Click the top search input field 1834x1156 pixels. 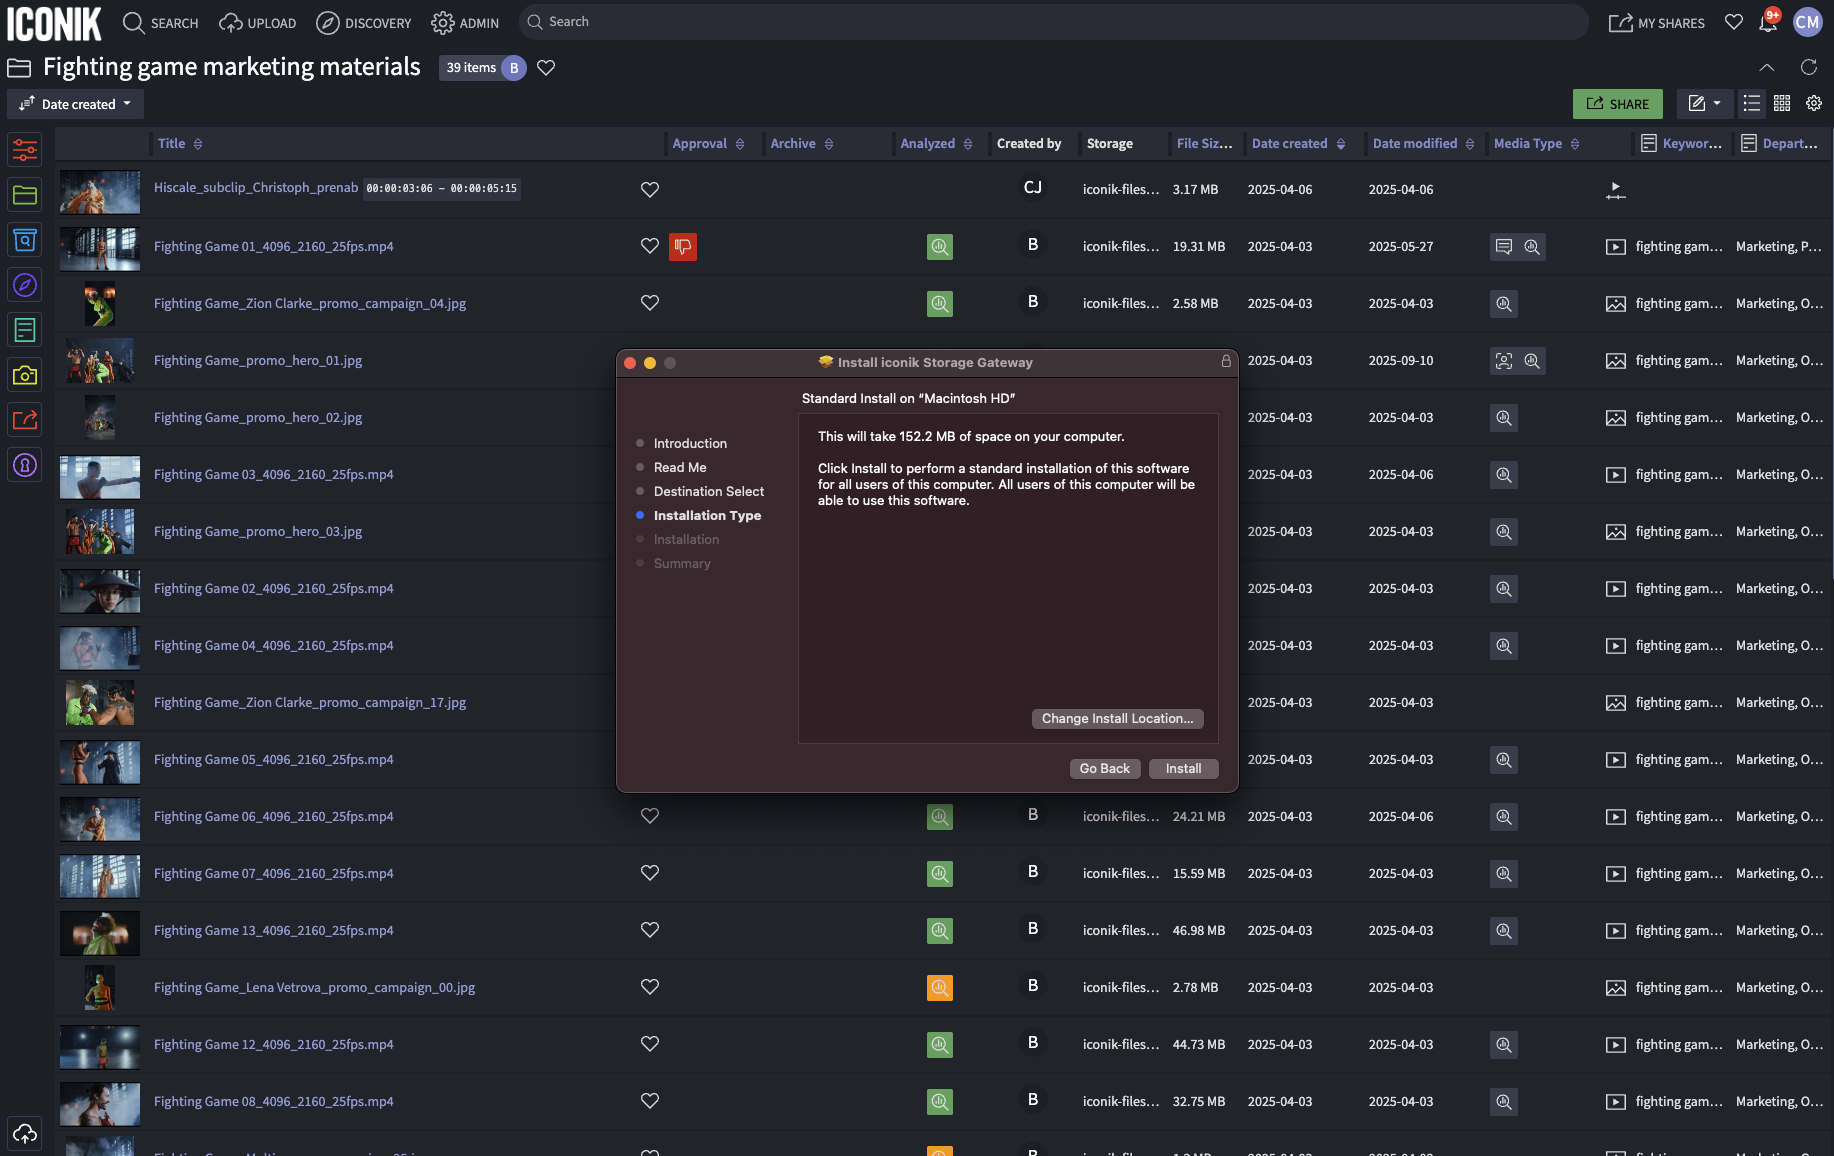click(x=1050, y=22)
